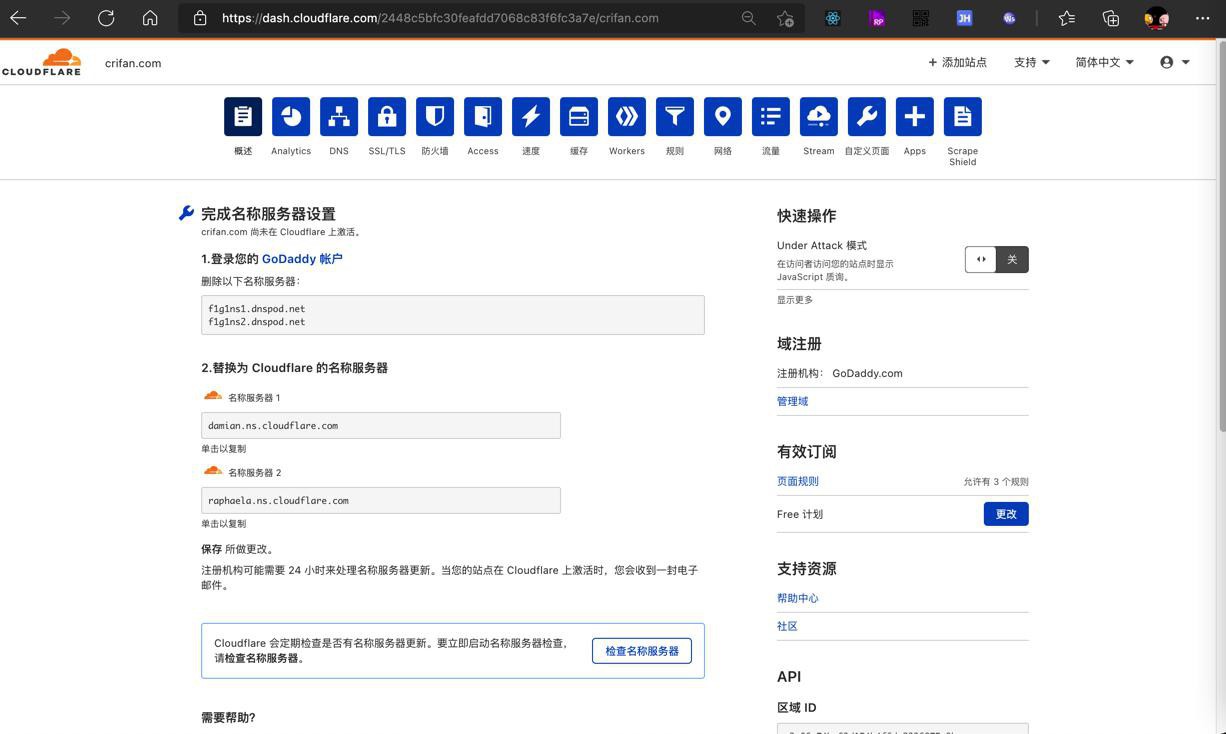Screen dimensions: 1226x734
Task: Open the DNS settings icon
Action: pos(339,116)
